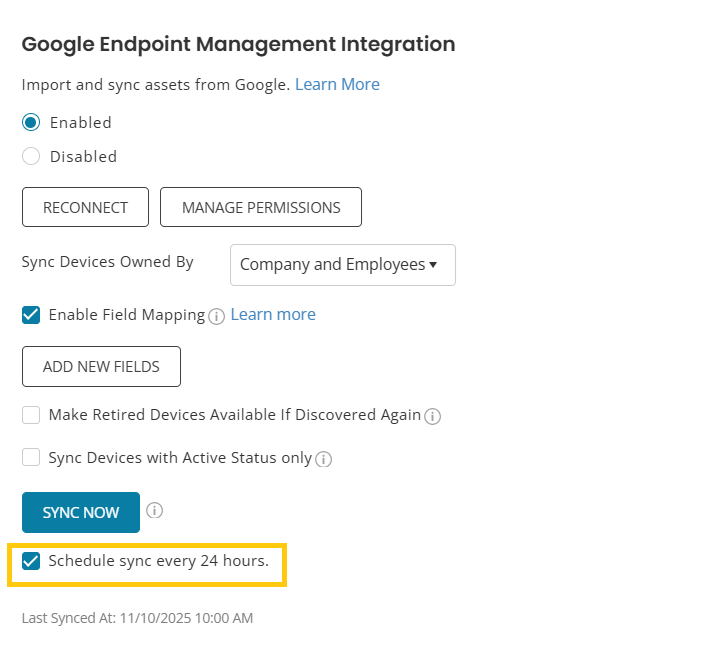Expand the Company and Employees dropdown

pos(342,265)
